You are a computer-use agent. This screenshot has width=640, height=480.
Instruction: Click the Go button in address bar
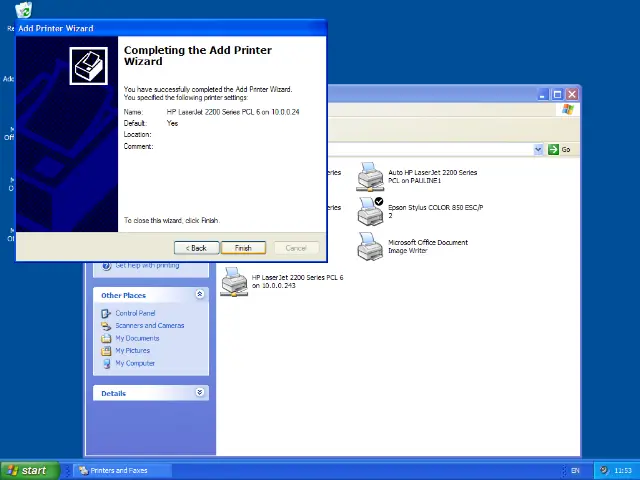[x=559, y=149]
